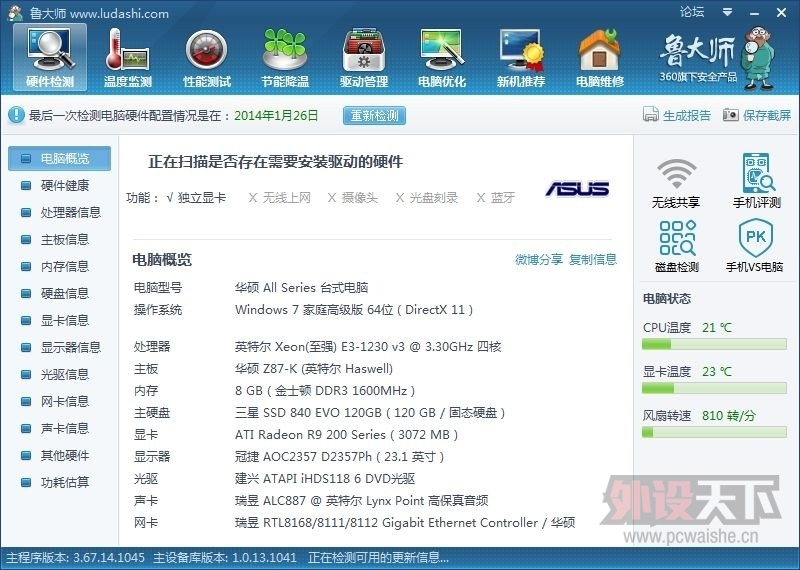
Task: Click the blue info exclamation icon
Action: coord(16,115)
